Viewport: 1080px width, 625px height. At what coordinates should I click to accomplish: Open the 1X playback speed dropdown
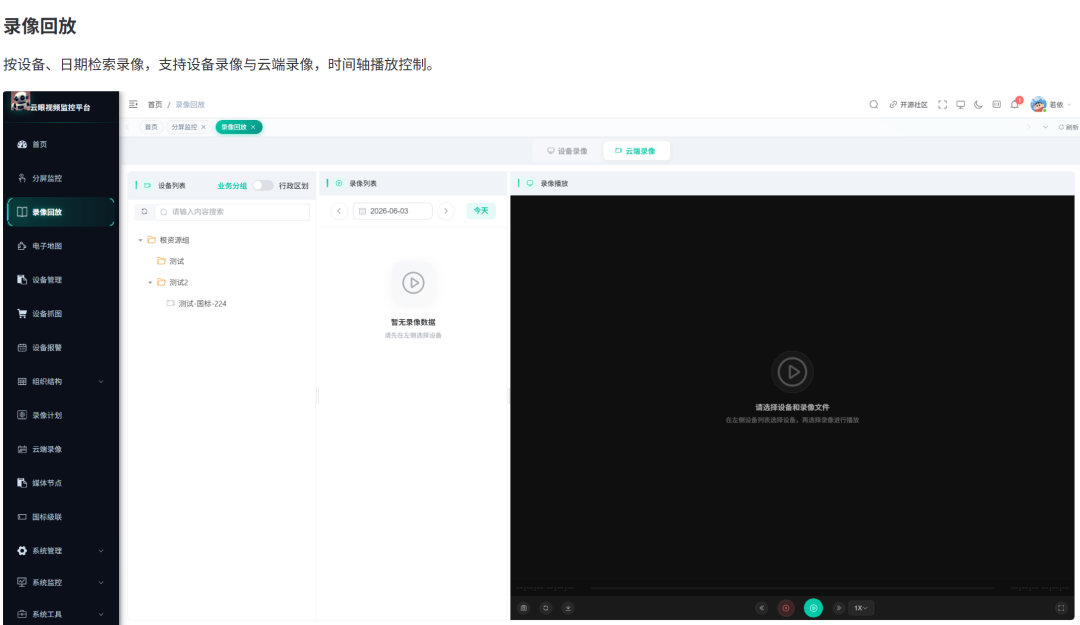point(861,608)
